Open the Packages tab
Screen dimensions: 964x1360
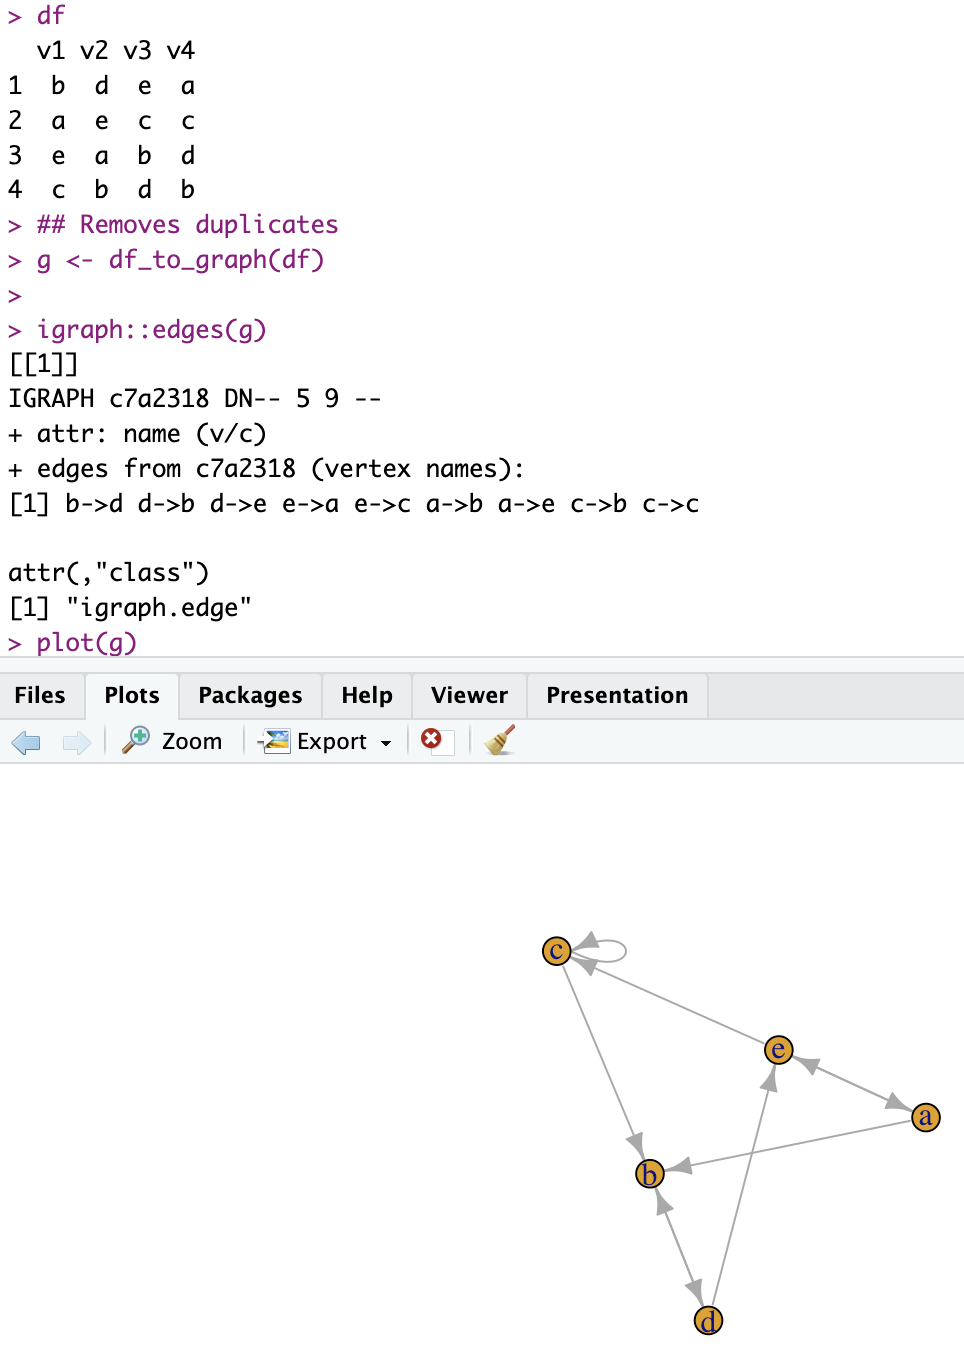pos(250,695)
